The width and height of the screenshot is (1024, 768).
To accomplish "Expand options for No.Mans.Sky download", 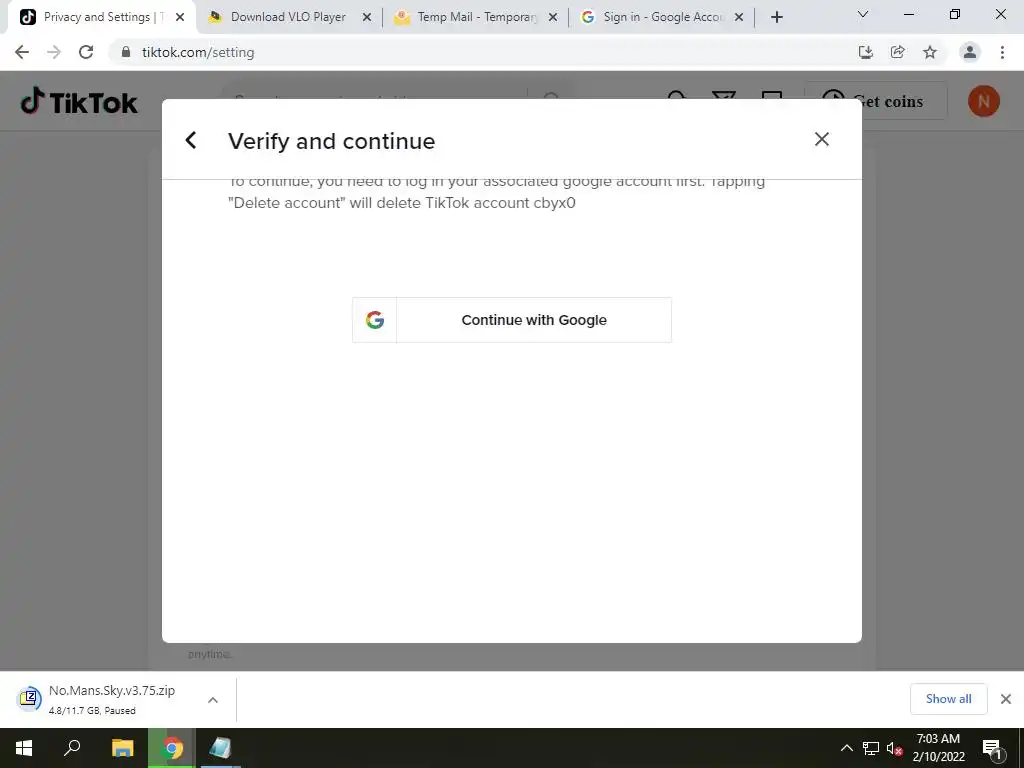I will [213, 700].
